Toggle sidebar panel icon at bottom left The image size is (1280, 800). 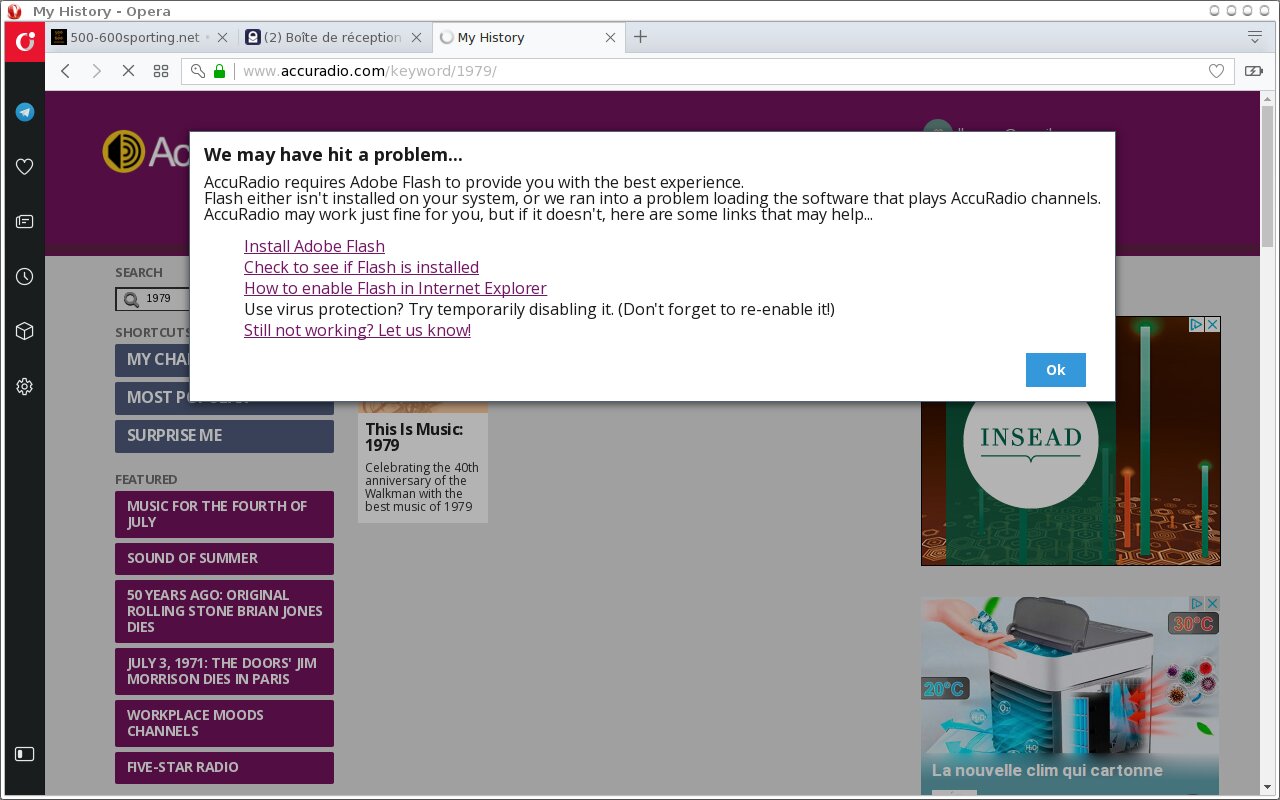click(25, 754)
